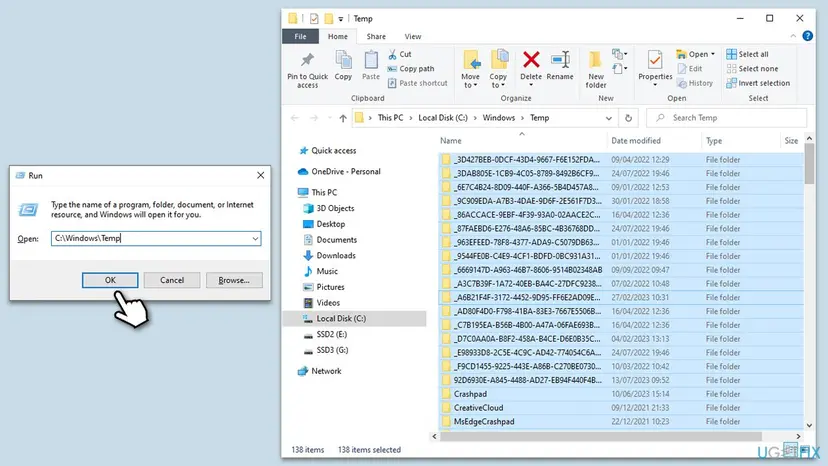Click the Back navigation arrow
The height and width of the screenshot is (466, 828).
pos(295,118)
